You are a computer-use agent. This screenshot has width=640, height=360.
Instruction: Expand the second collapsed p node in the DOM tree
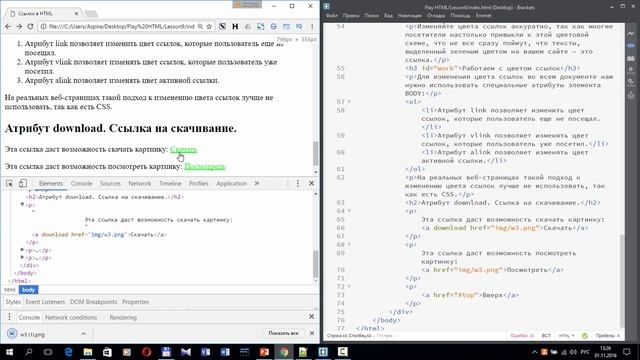coord(22,257)
